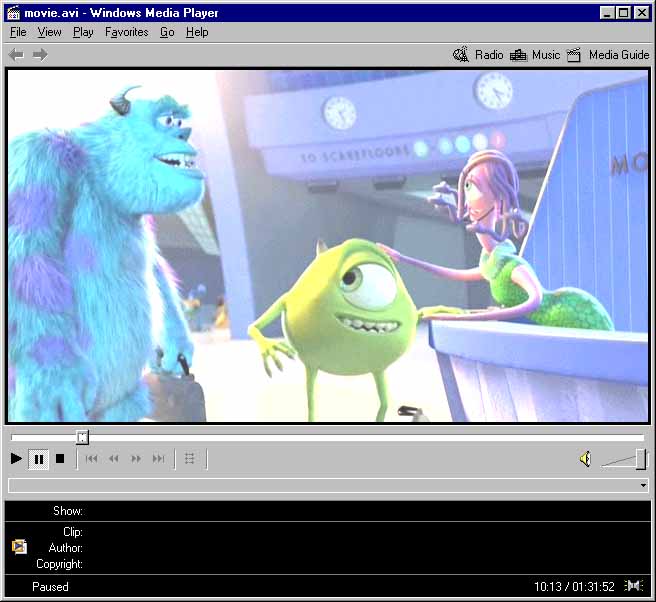Click the Show: label
This screenshot has width=656, height=602.
(68, 511)
